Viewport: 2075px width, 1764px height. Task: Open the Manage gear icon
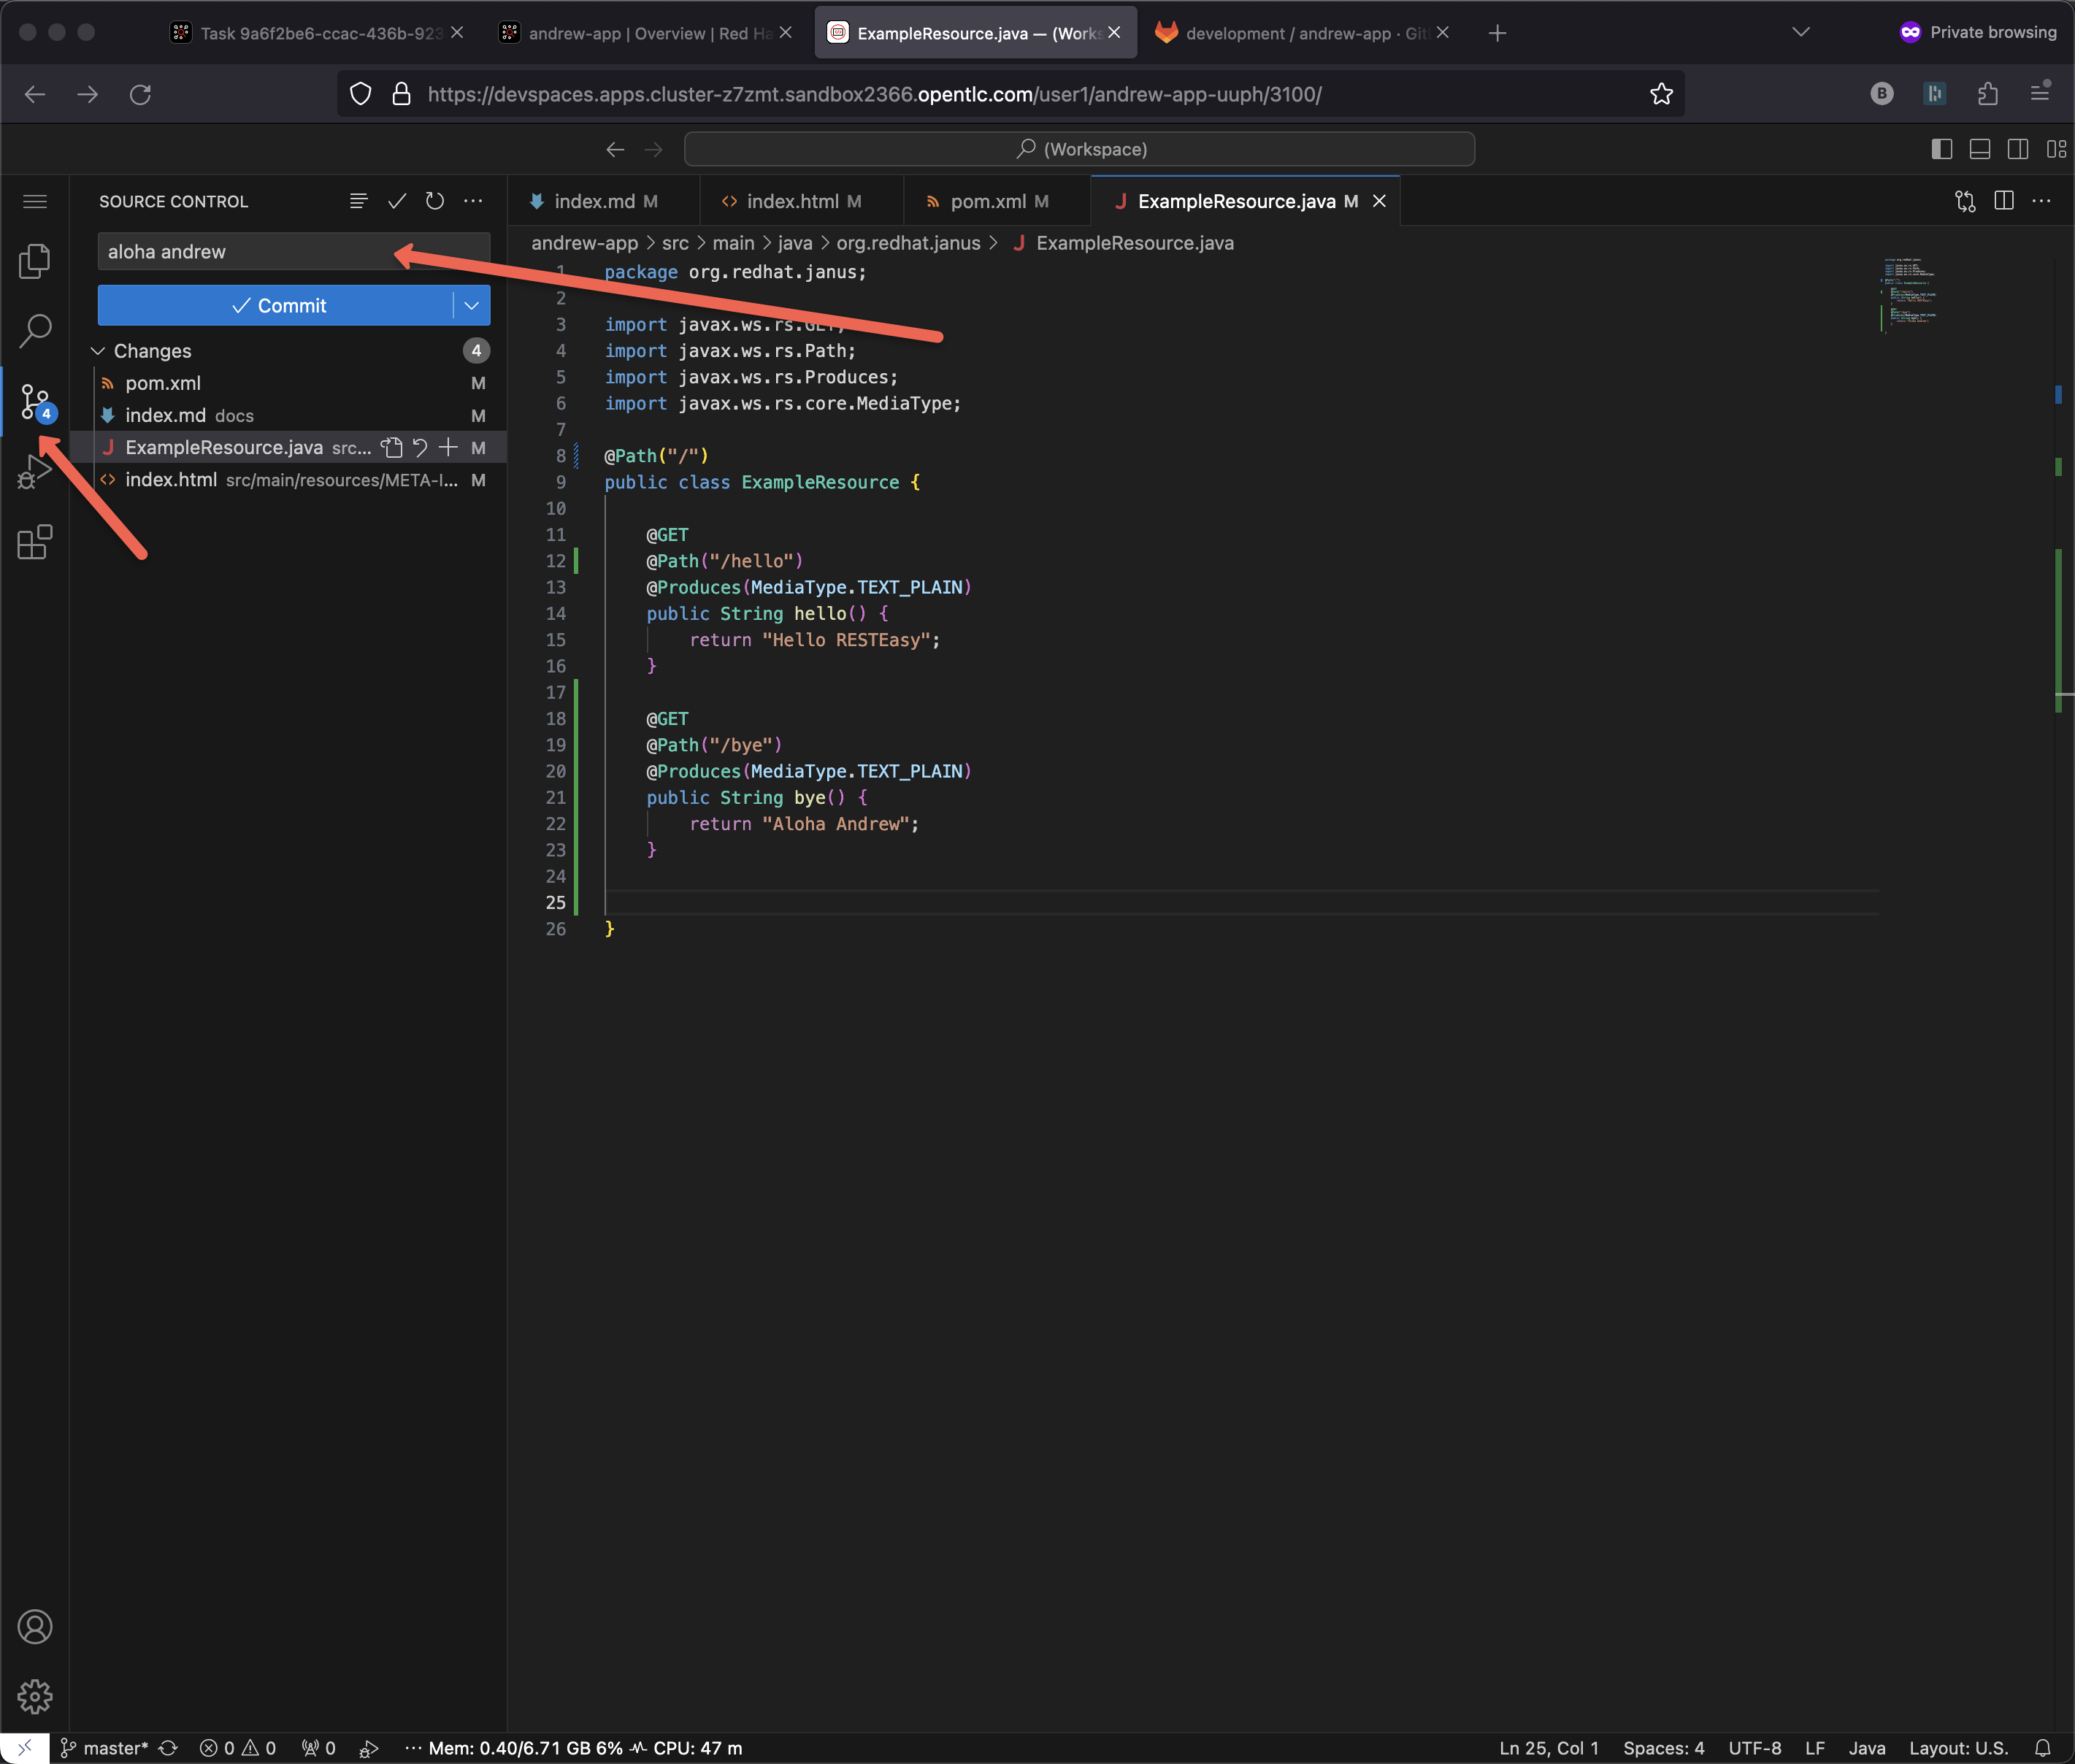pos(35,1696)
